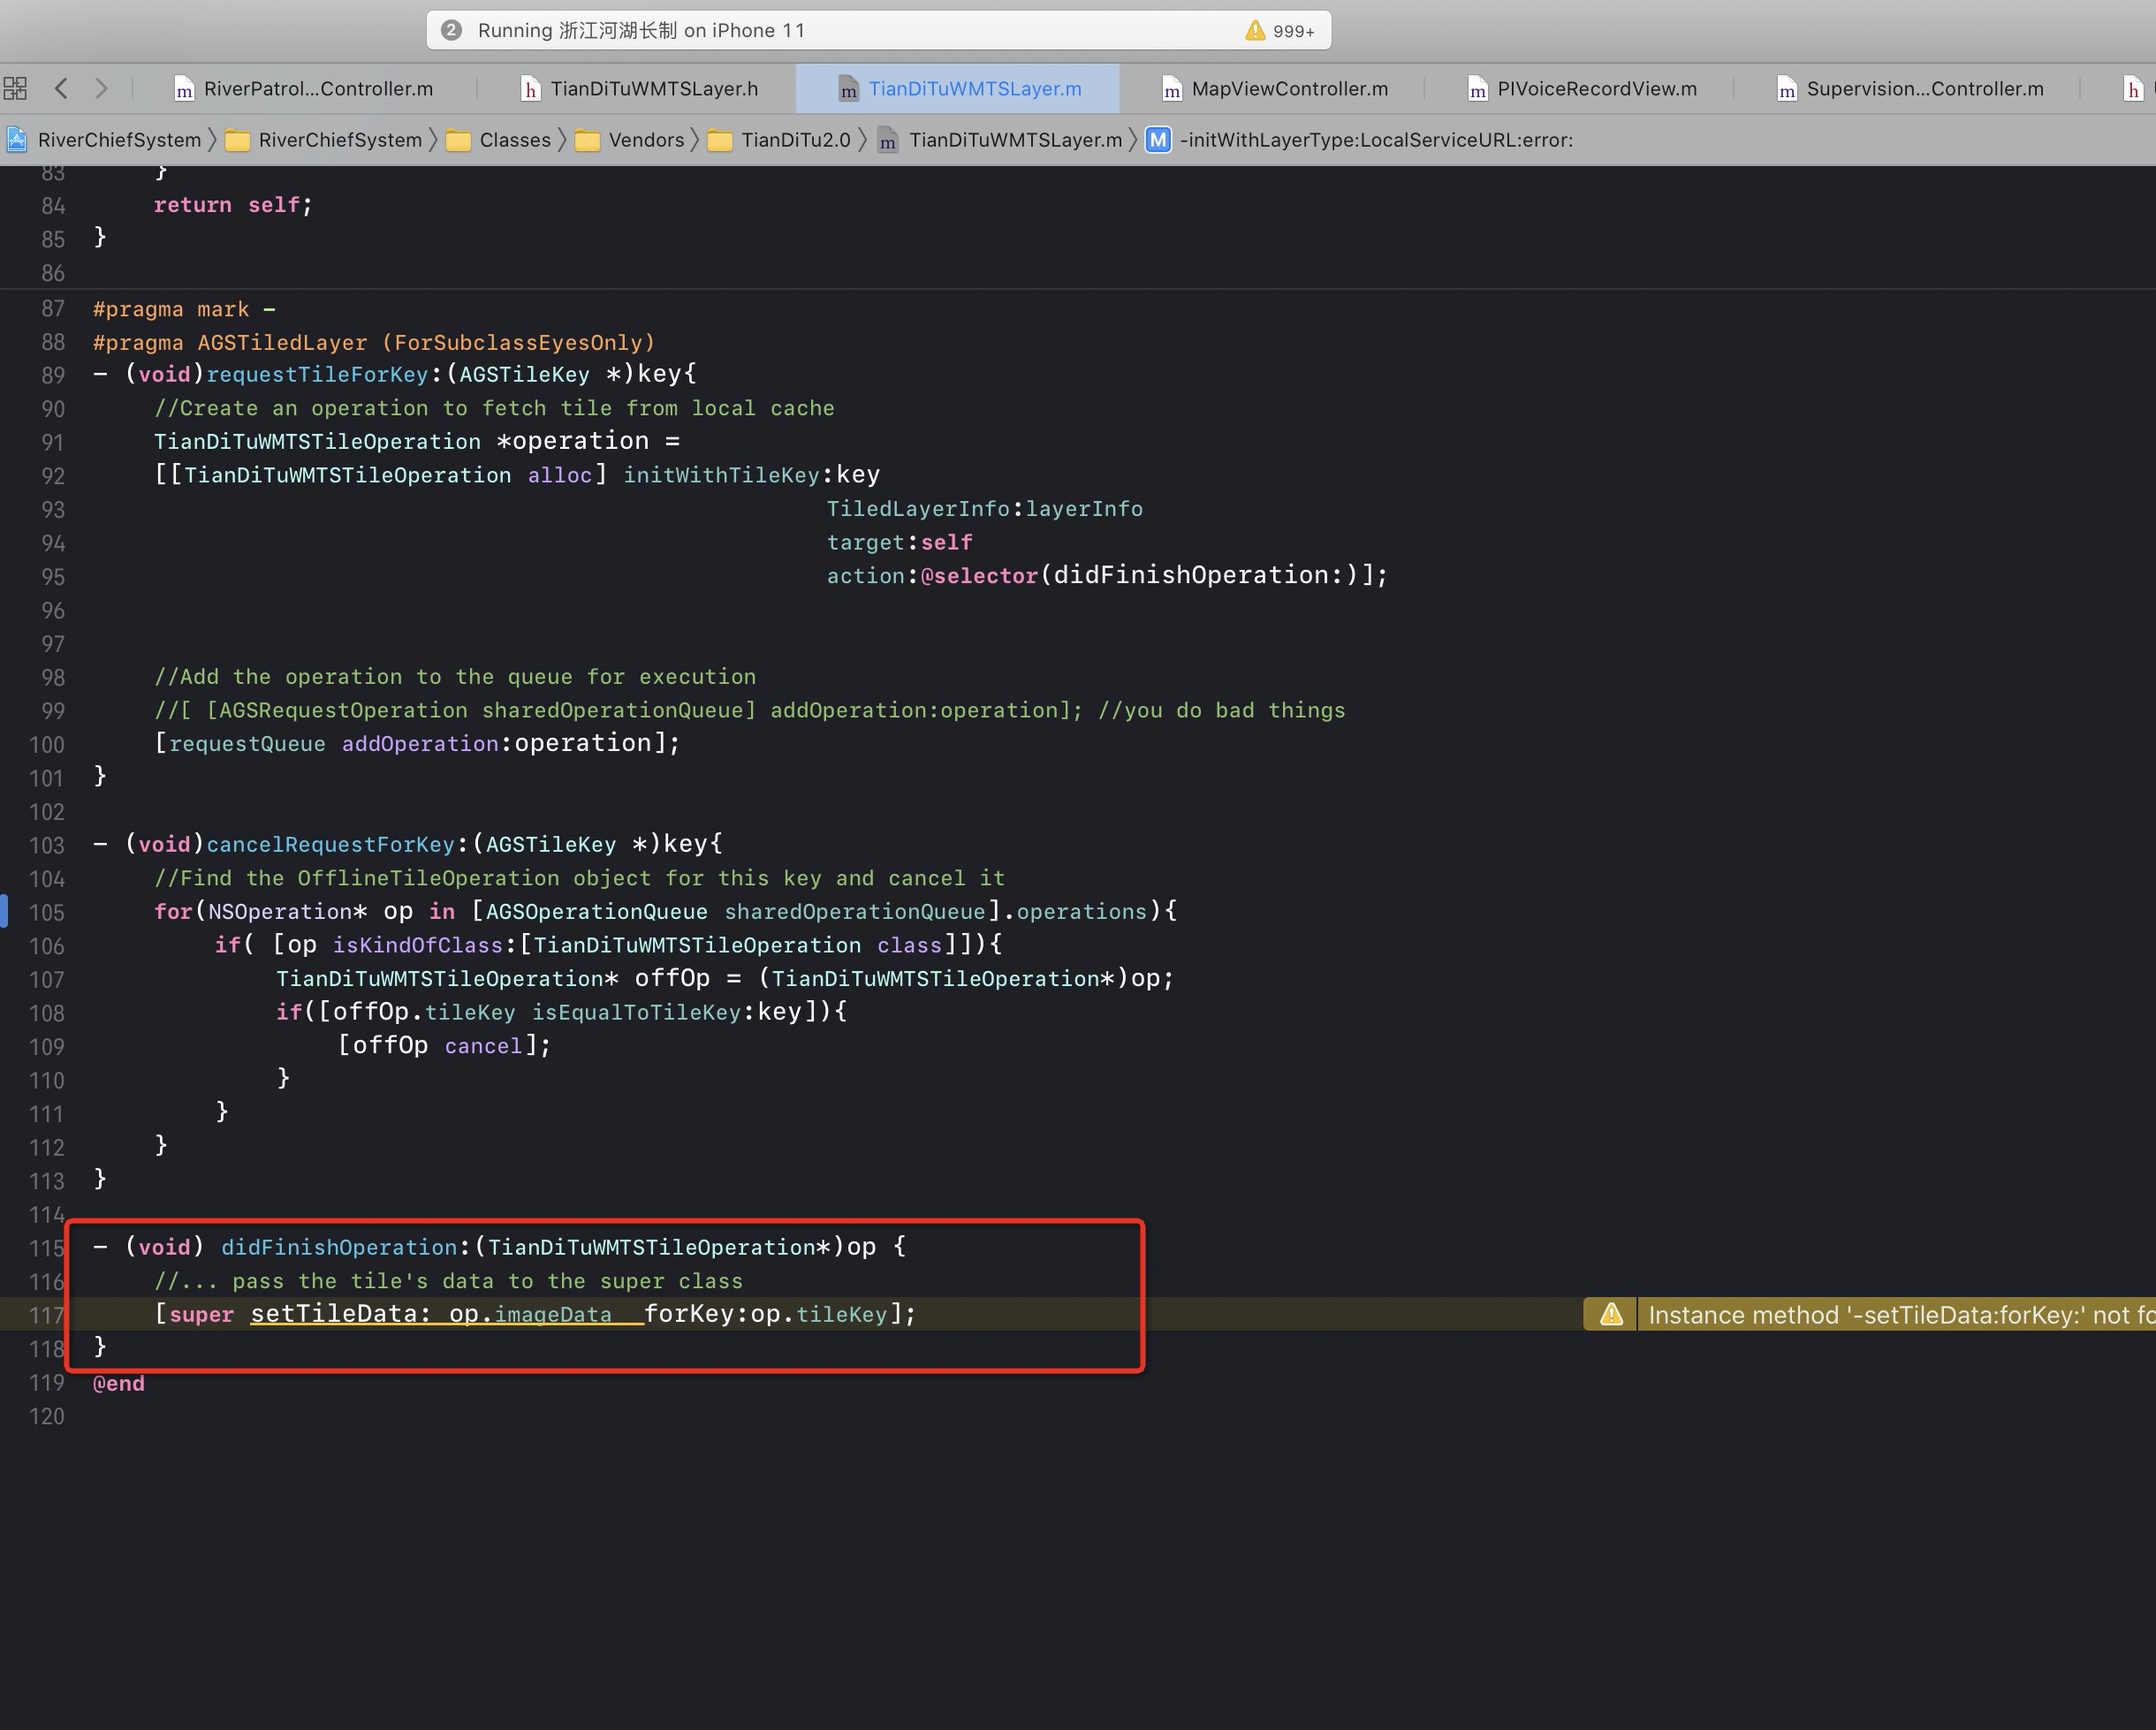Click line number 105 gutter to add breakpoint
This screenshot has height=1730, width=2156.
46,913
